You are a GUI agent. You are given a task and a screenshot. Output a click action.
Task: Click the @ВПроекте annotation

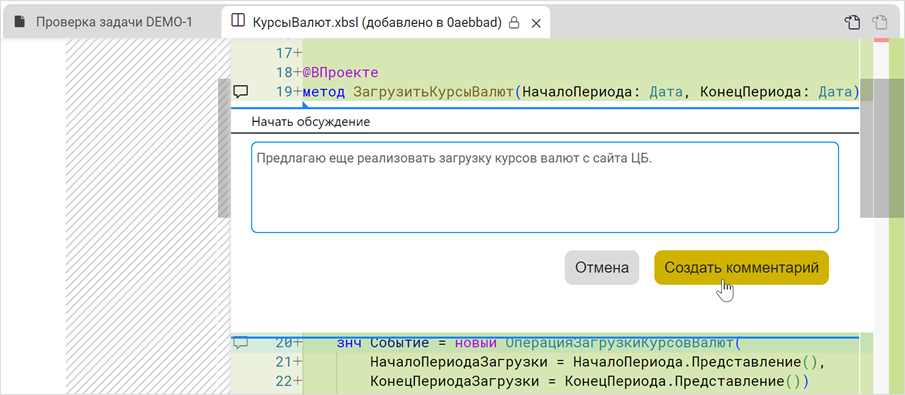340,73
